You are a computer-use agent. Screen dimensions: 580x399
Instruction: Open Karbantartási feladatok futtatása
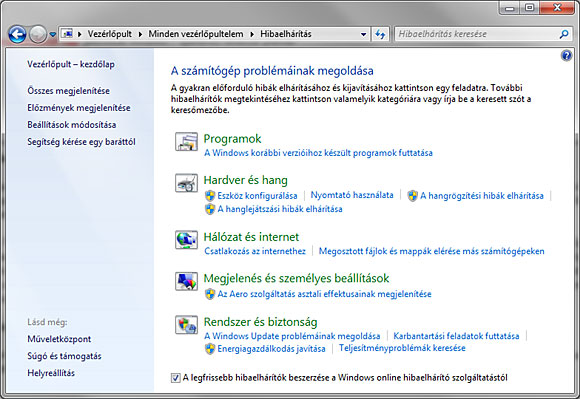(456, 336)
